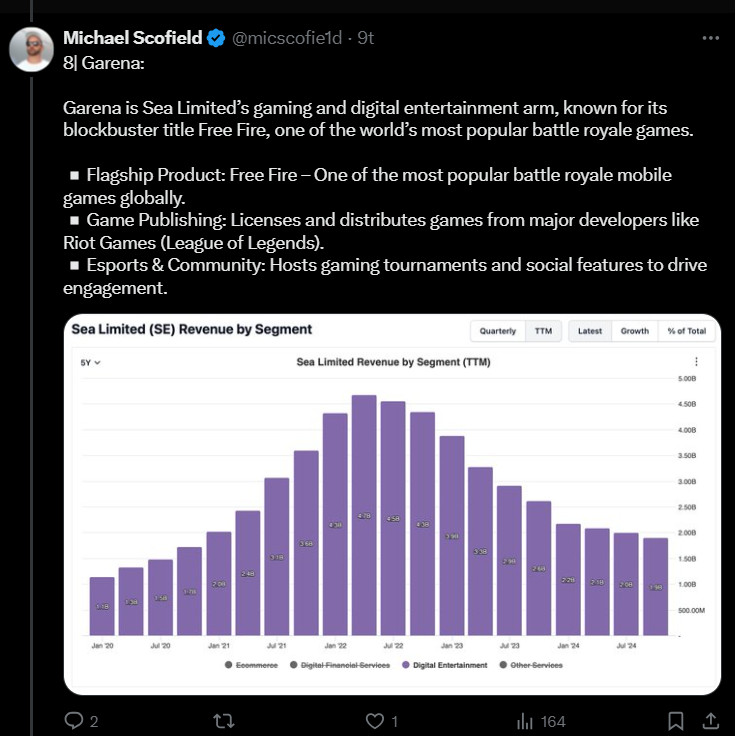Screen dimensions: 735x736
Task: Bookmark this tweet
Action: pos(676,720)
